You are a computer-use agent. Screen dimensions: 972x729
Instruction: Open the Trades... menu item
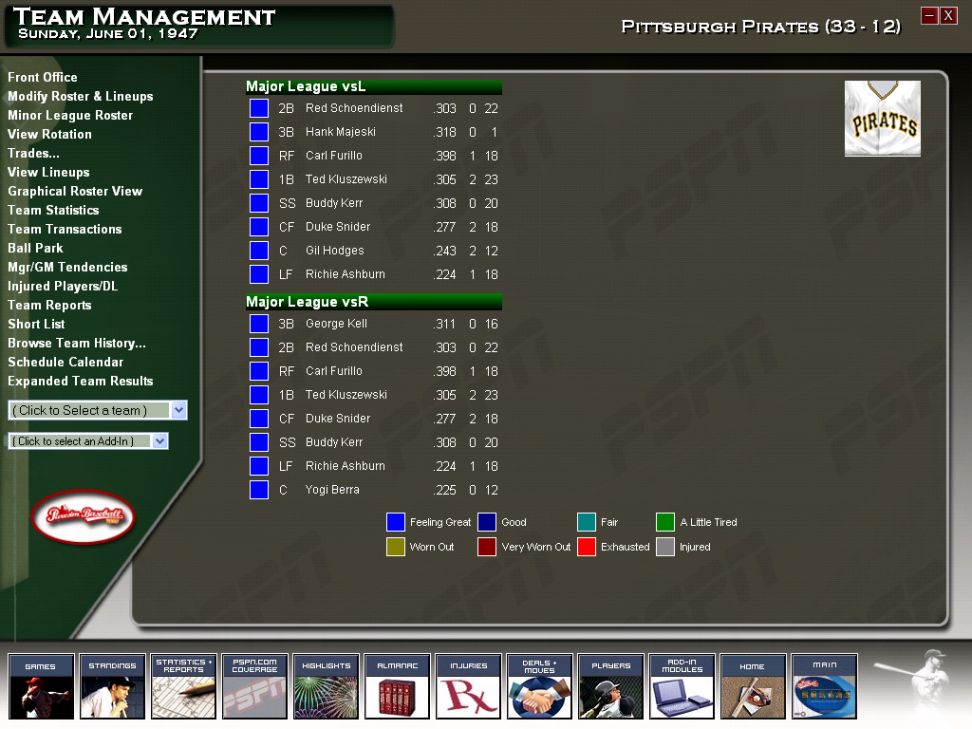33,153
